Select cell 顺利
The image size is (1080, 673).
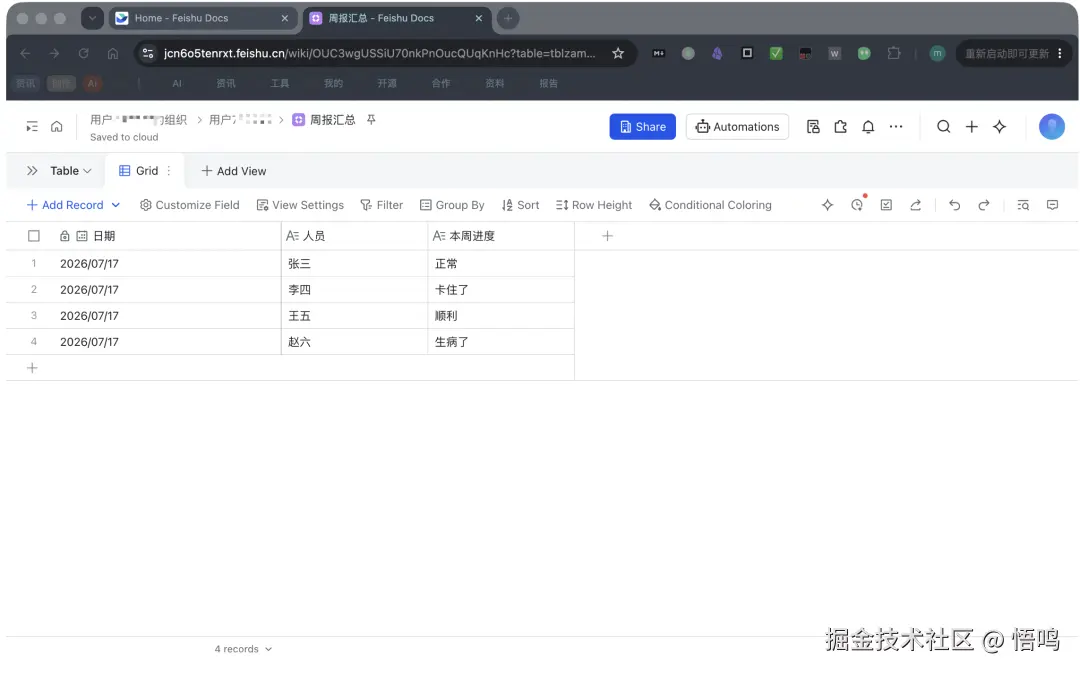501,316
